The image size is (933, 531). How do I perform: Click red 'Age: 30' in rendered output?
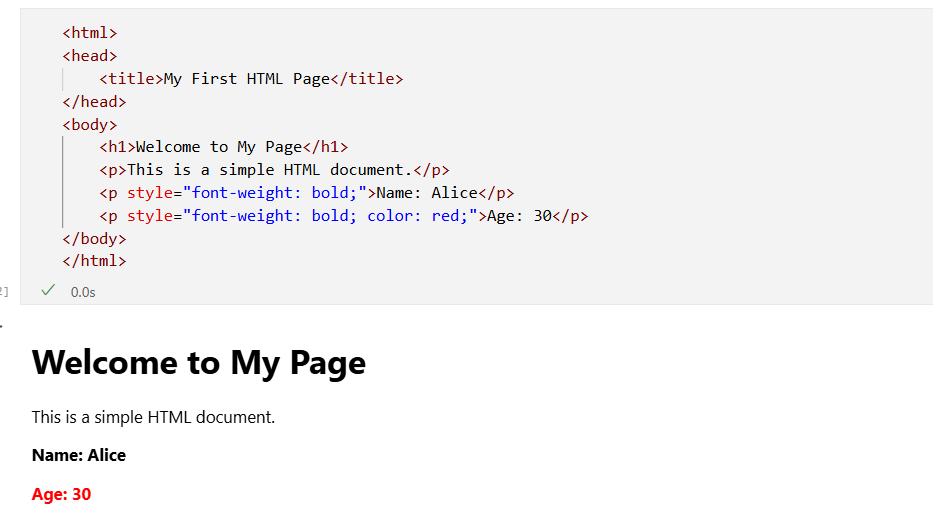click(x=61, y=495)
